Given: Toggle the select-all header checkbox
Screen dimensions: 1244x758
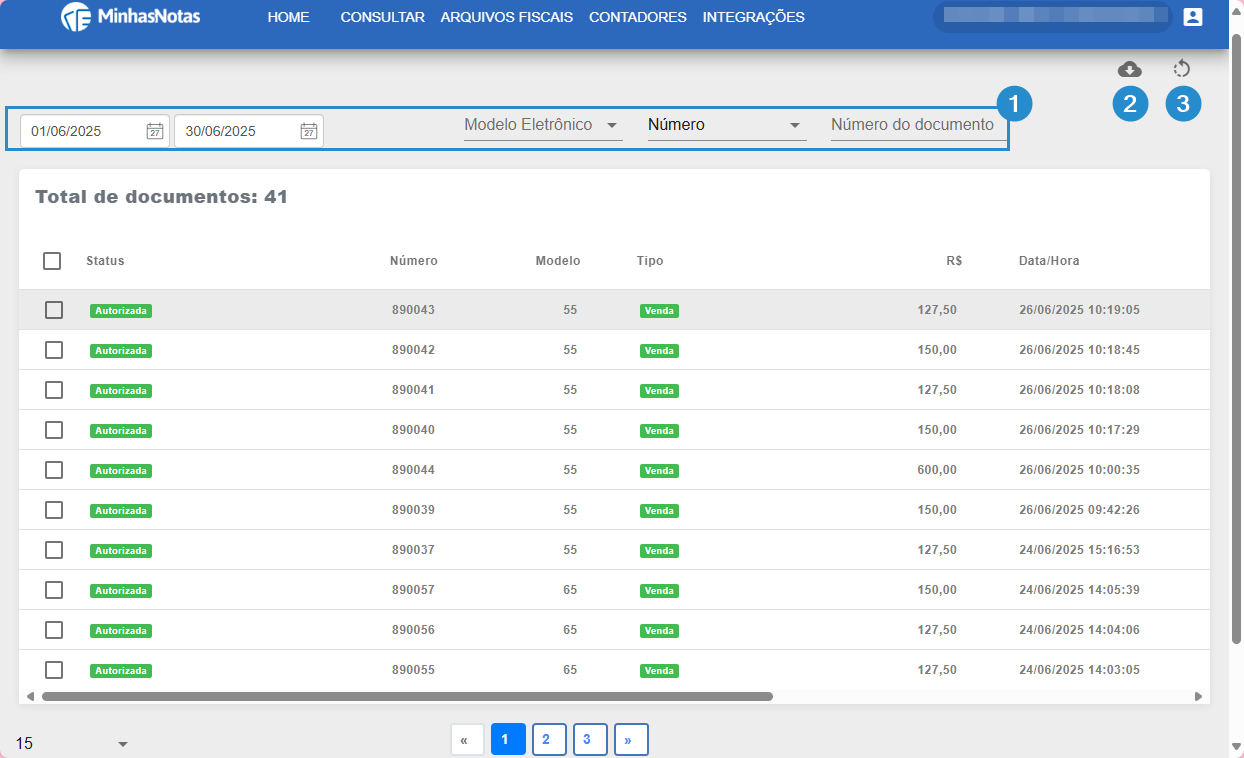Looking at the screenshot, I should click(52, 261).
